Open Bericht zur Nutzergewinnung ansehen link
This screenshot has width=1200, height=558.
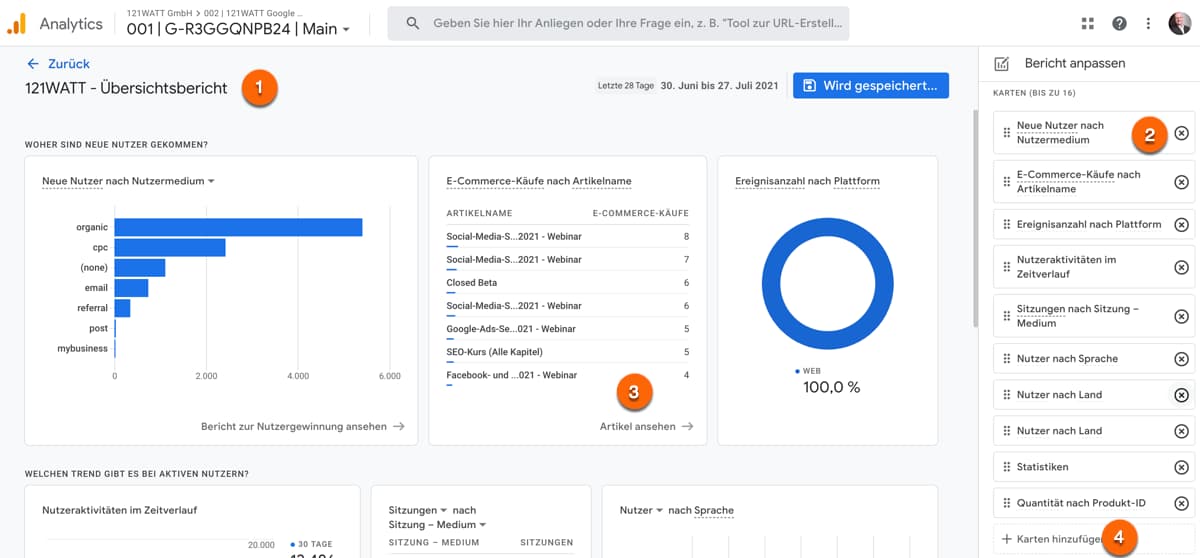303,426
